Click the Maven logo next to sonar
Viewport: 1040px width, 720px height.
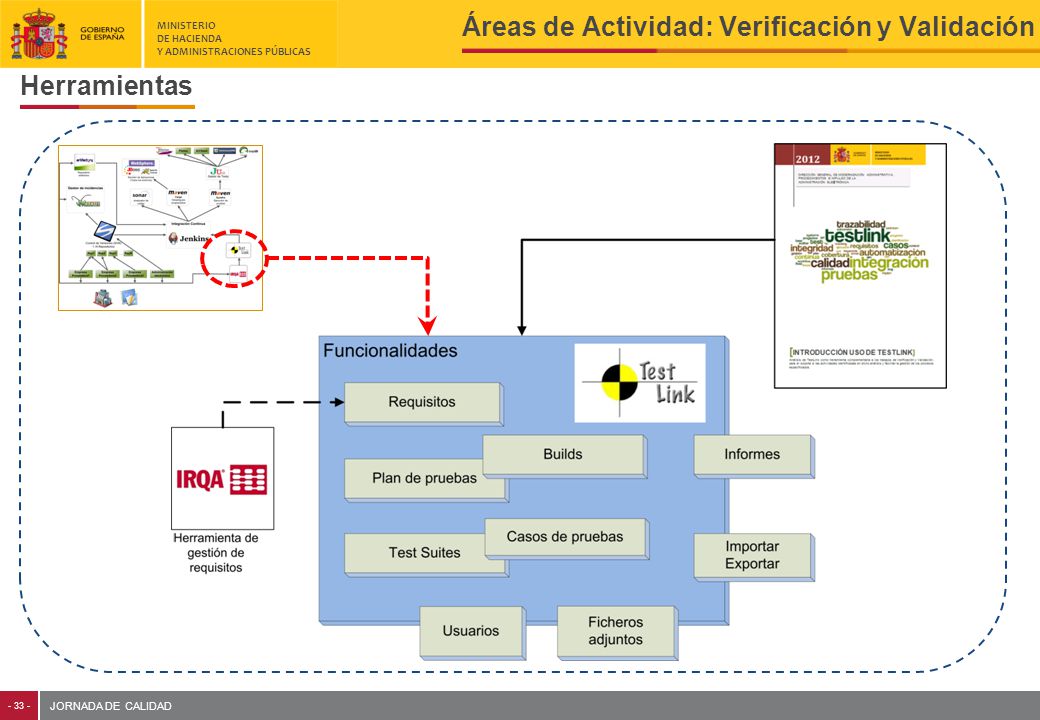(x=178, y=193)
